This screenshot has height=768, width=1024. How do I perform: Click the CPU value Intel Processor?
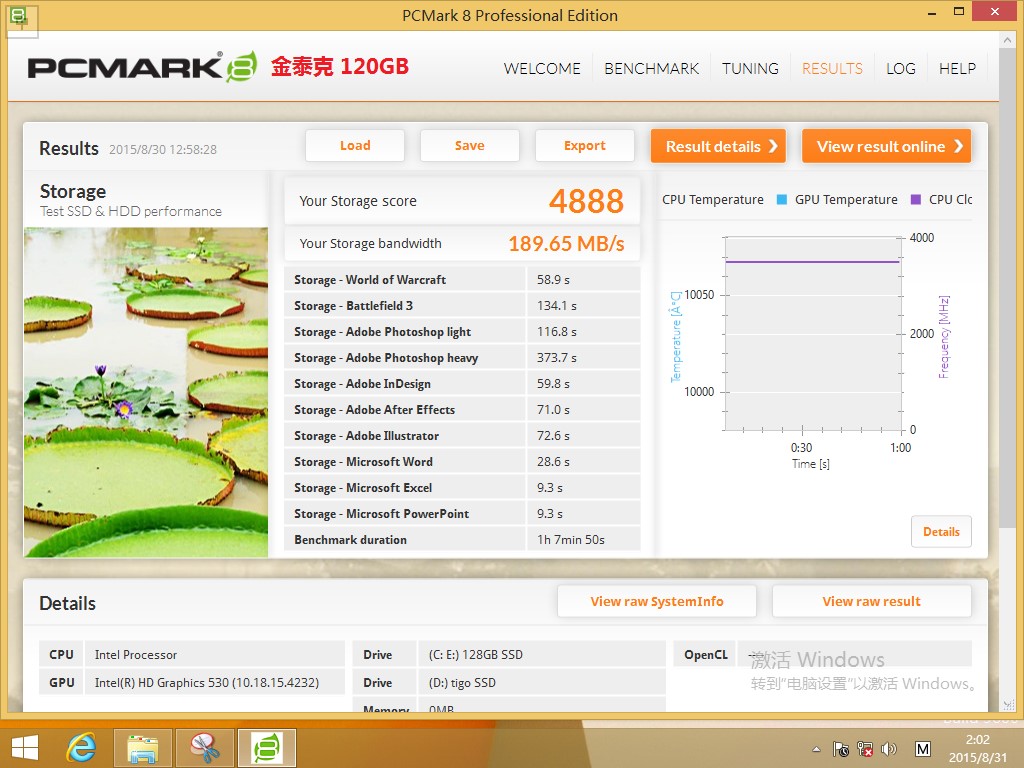pos(136,654)
